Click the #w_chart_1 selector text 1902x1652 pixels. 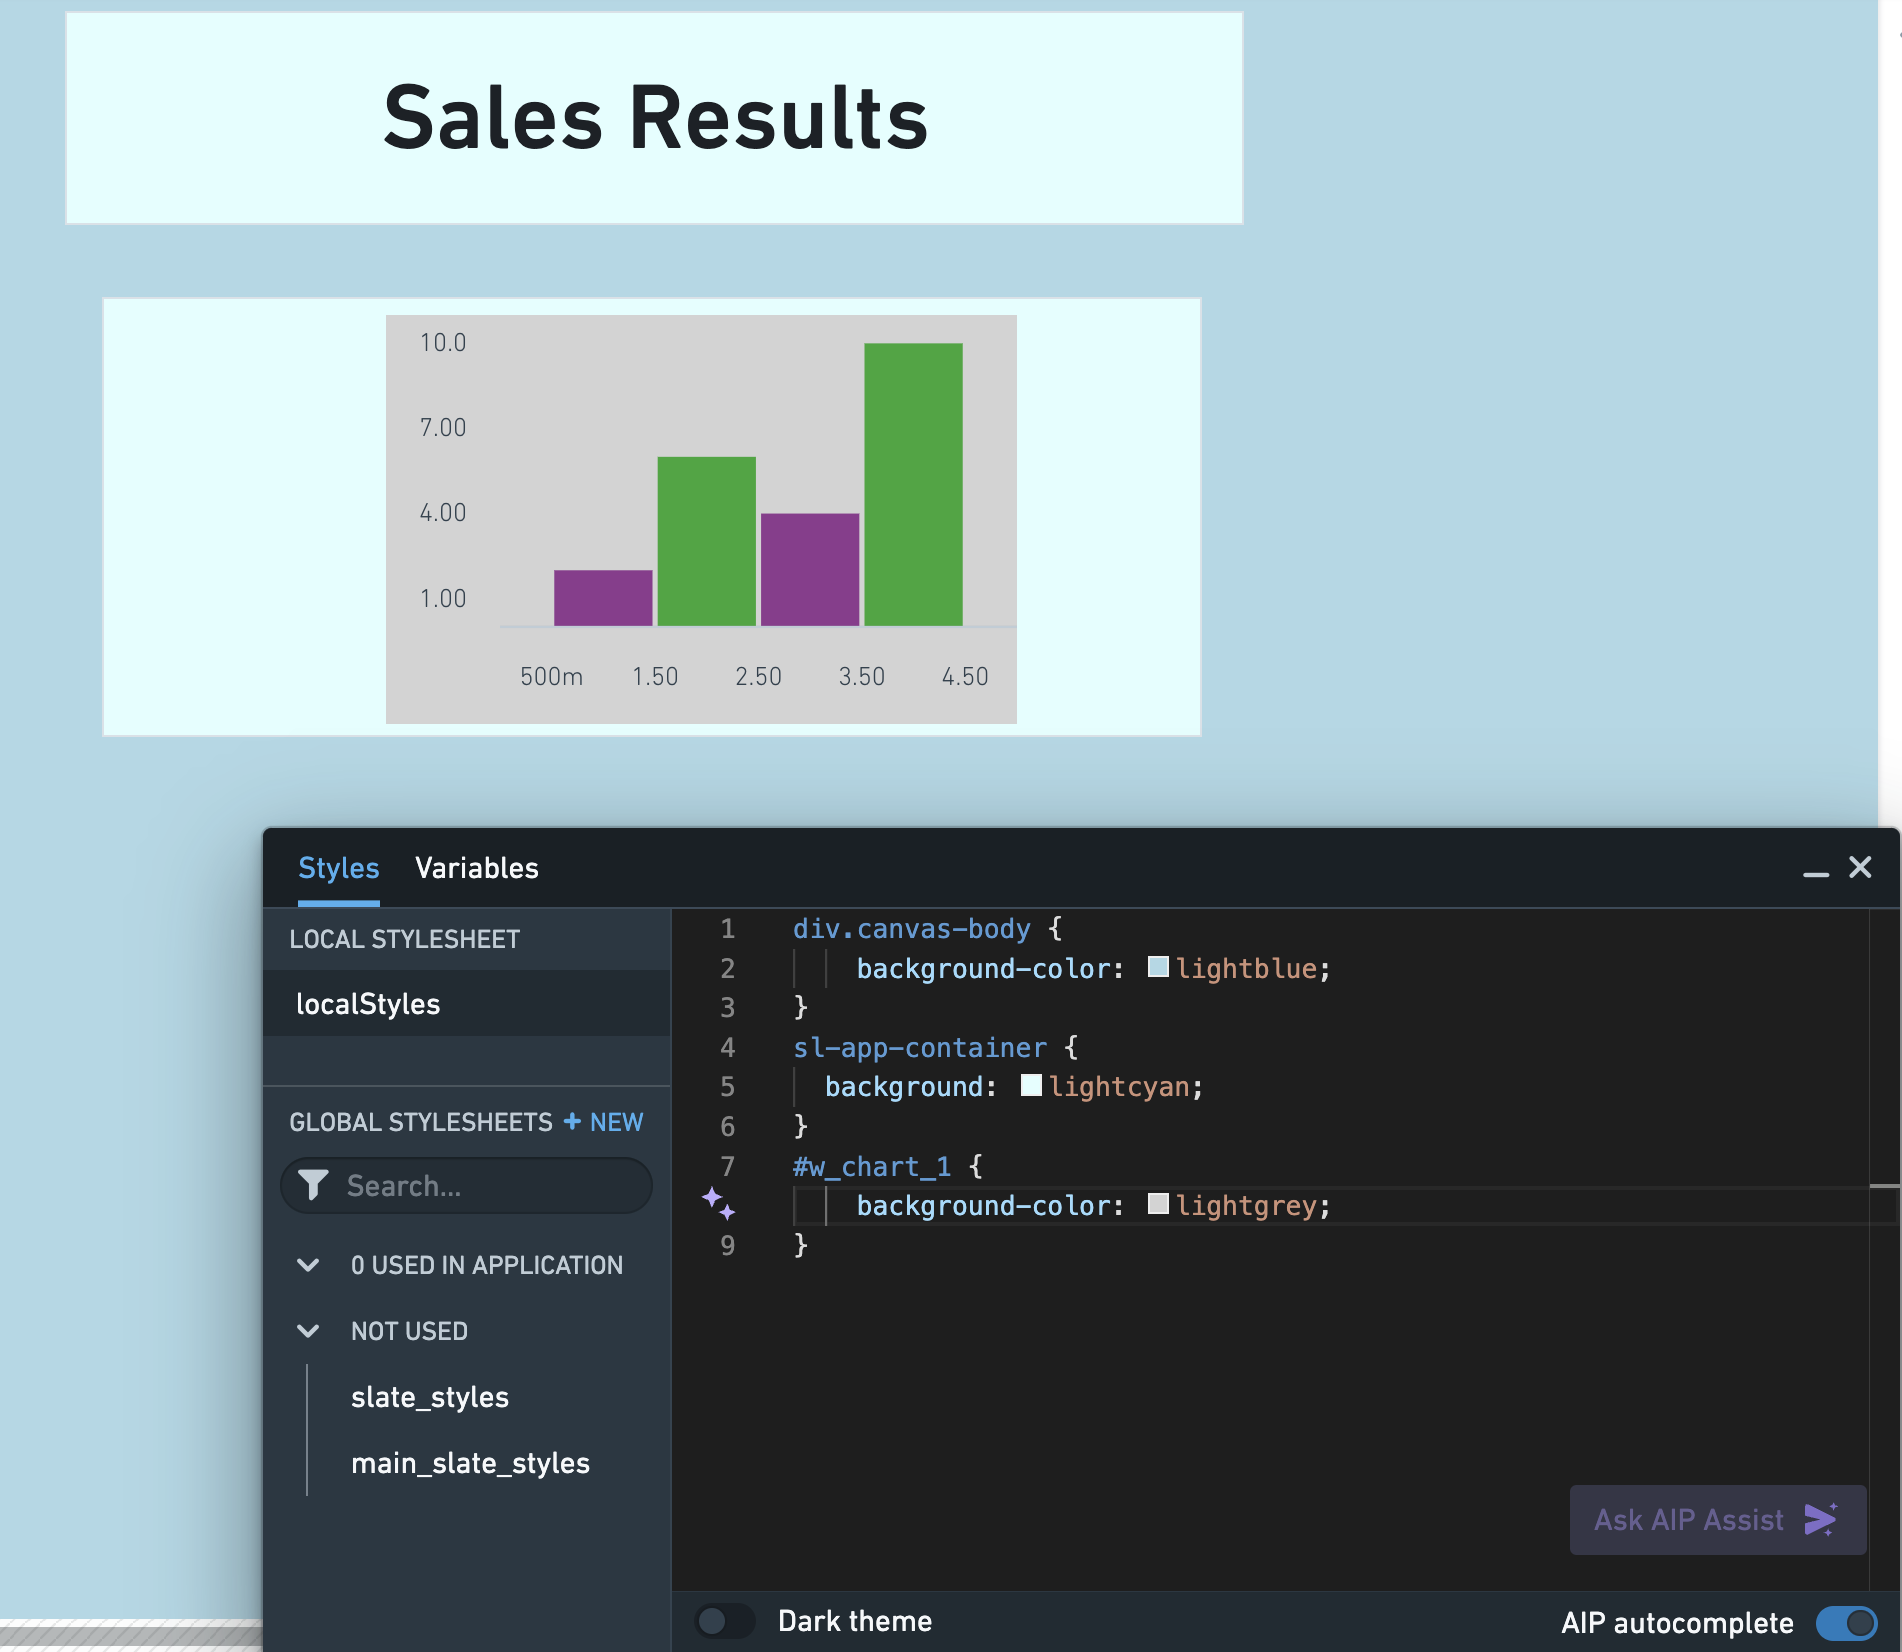pos(871,1167)
